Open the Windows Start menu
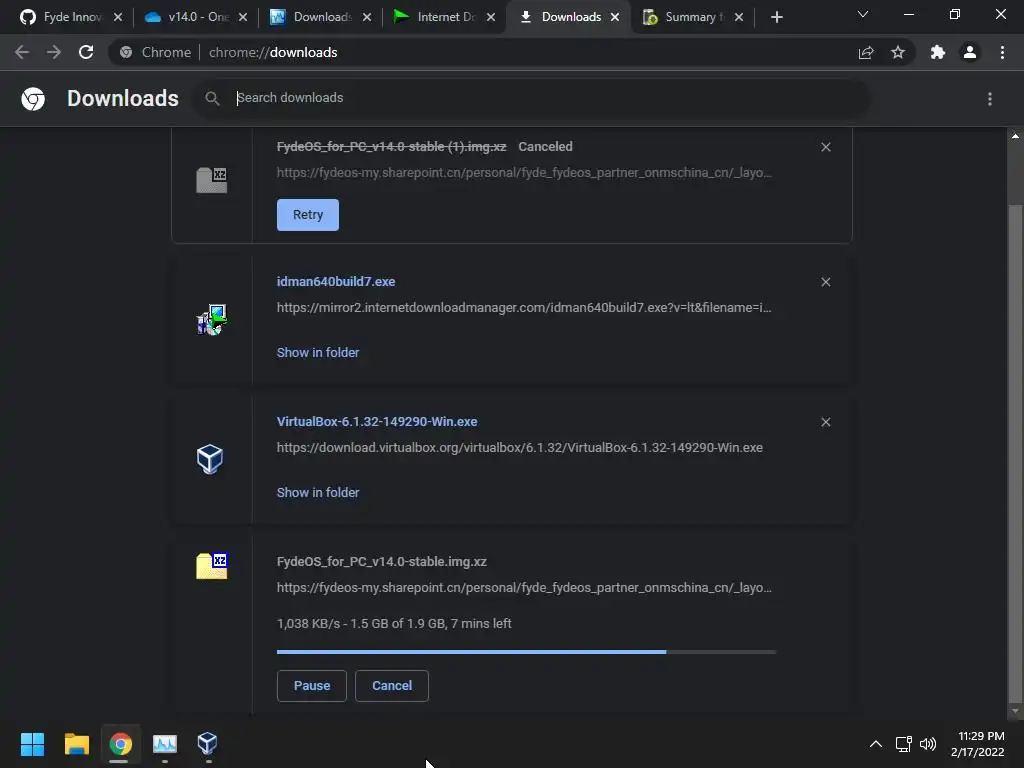 [x=32, y=744]
